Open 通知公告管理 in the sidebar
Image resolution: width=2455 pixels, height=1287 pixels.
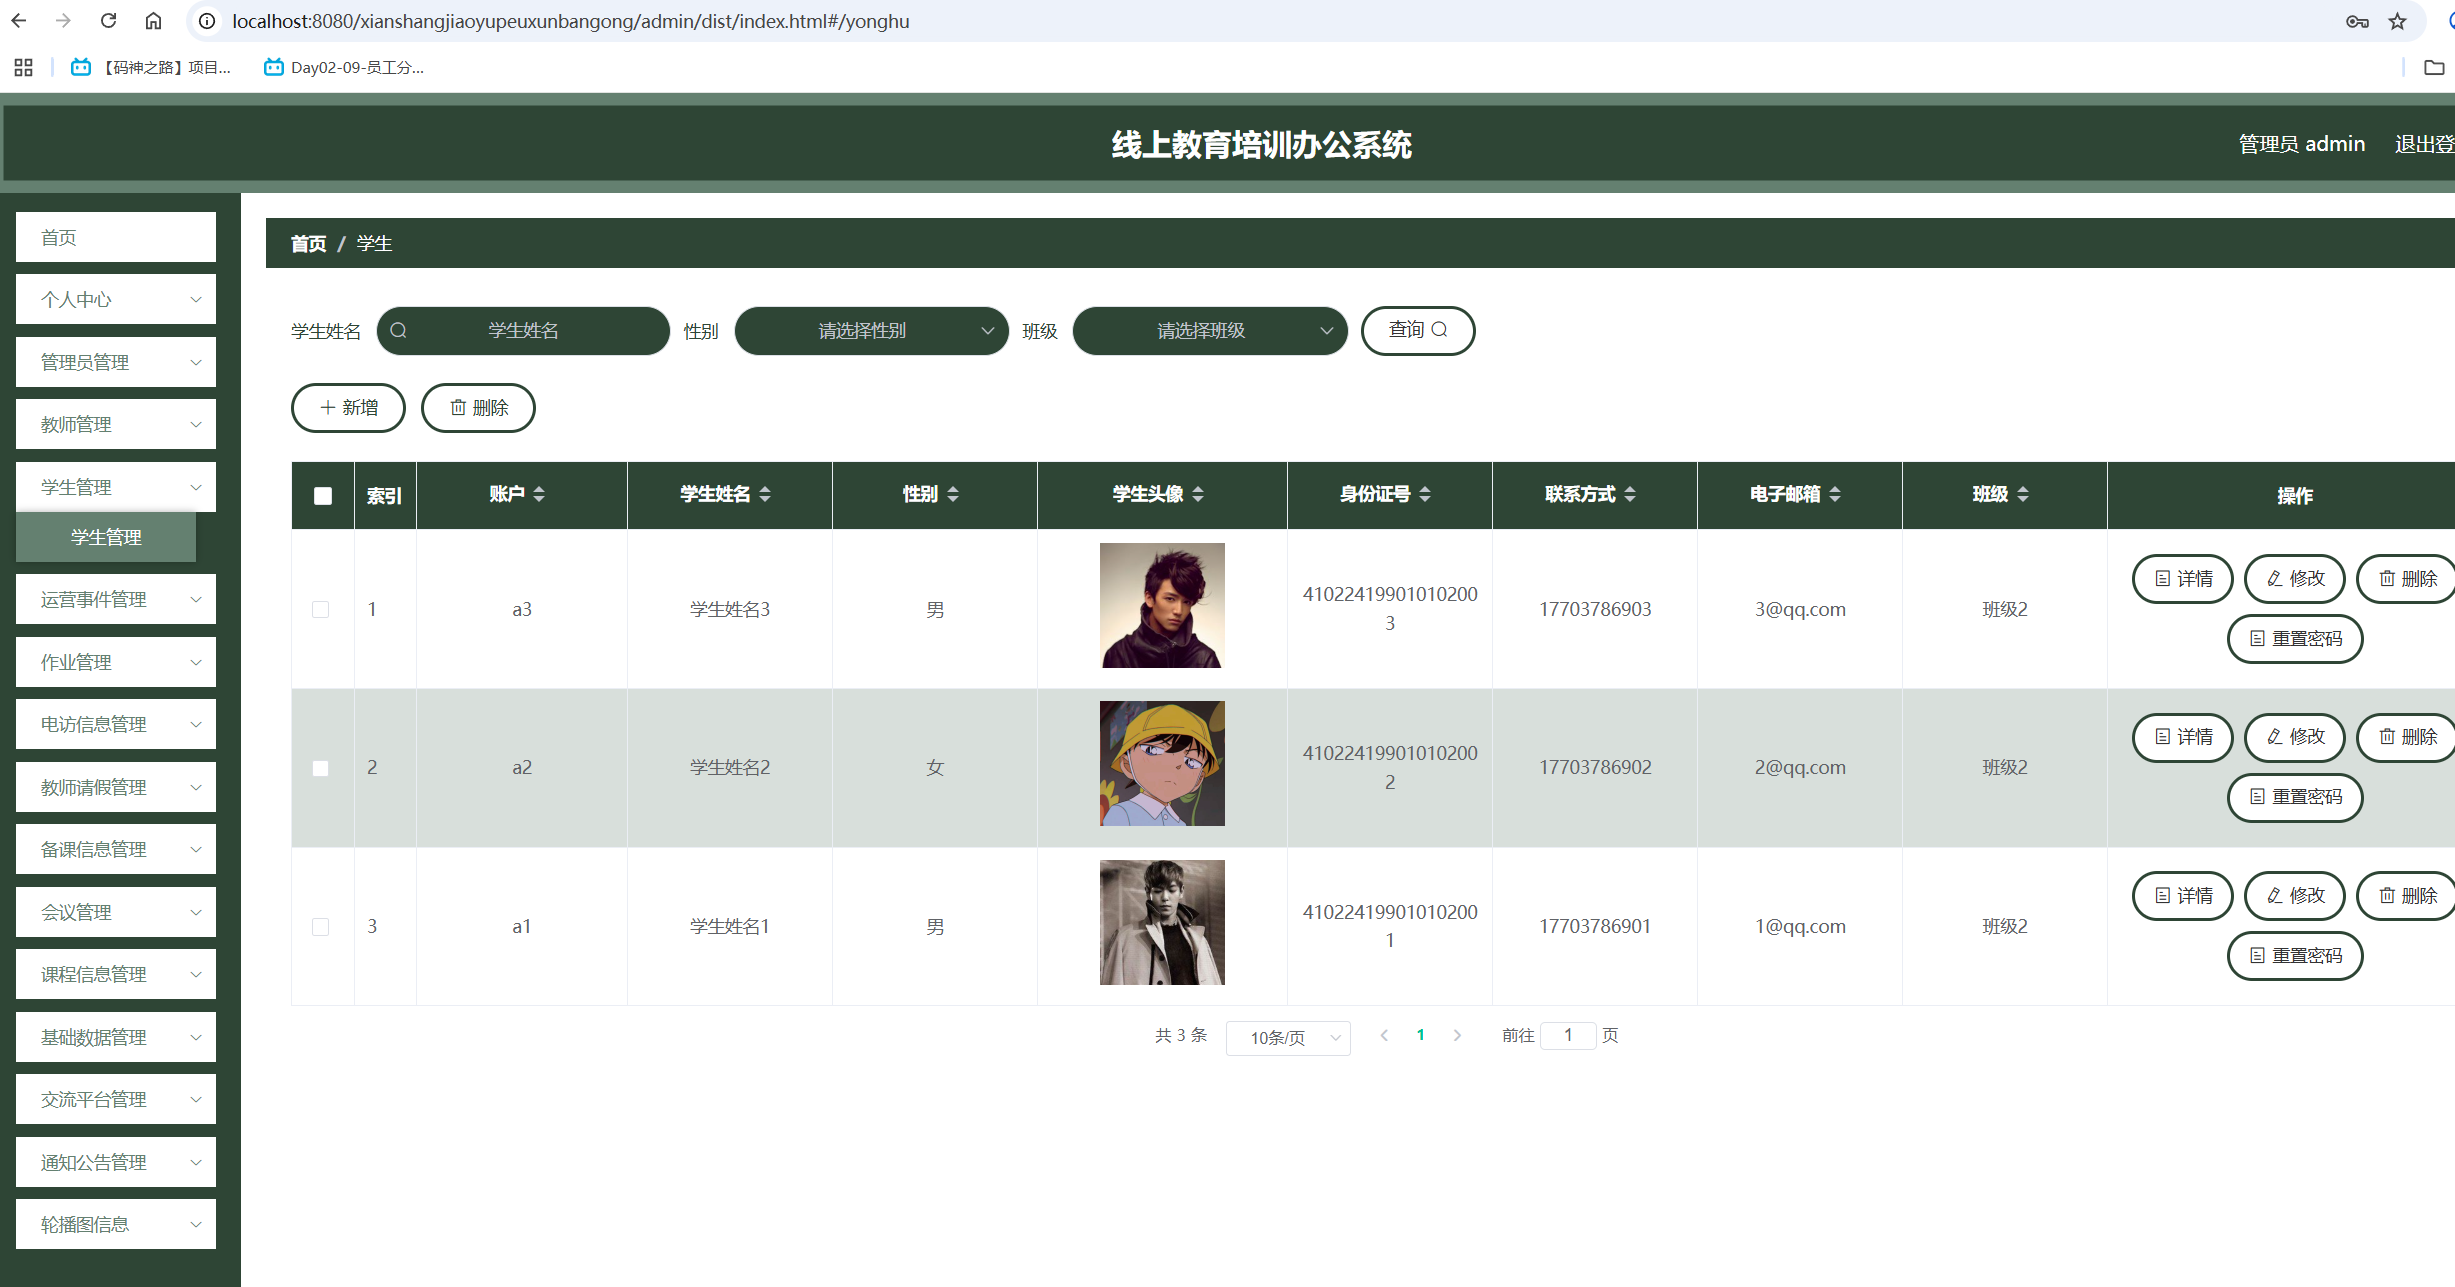116,1162
